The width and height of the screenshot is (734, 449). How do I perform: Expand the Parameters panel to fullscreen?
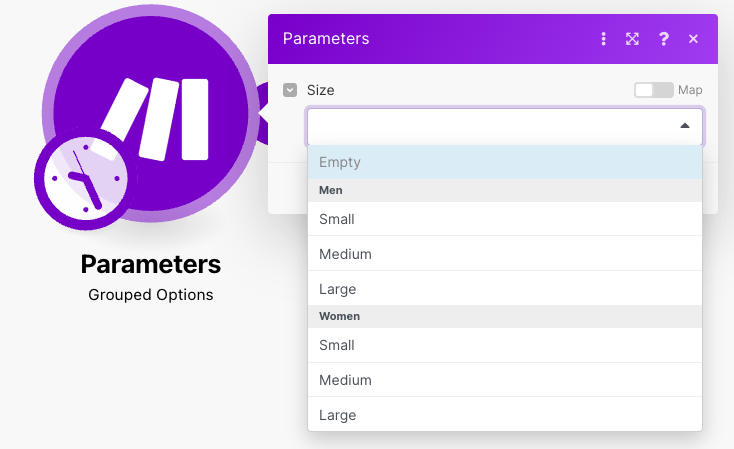632,39
